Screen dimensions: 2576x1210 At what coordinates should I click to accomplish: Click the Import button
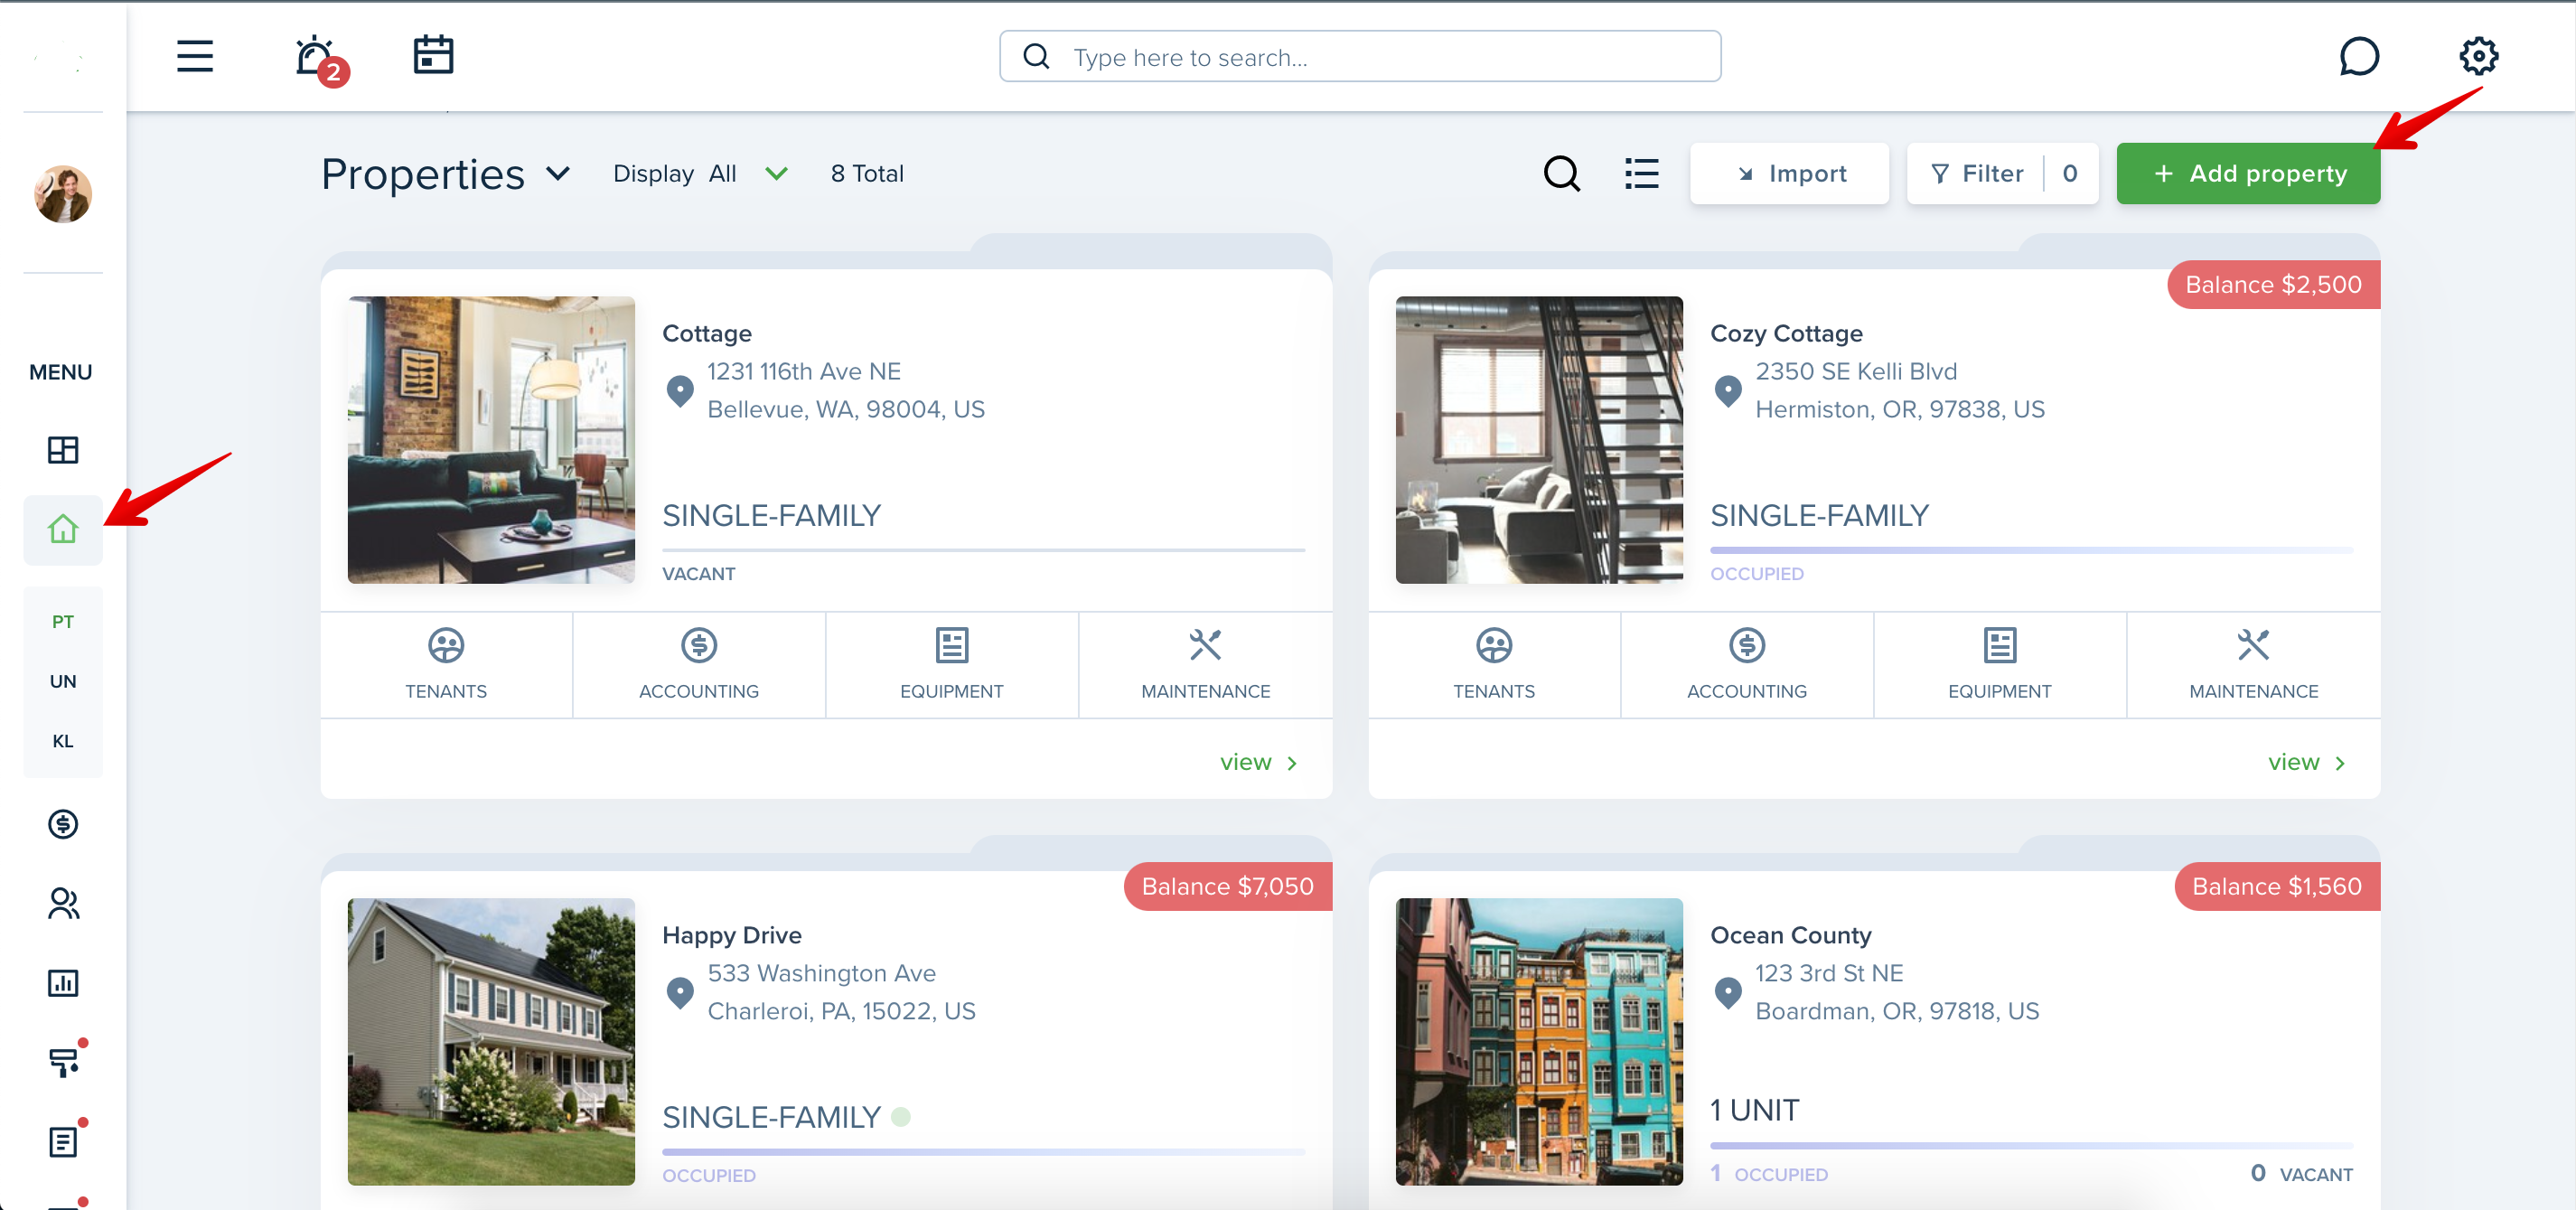[1789, 174]
